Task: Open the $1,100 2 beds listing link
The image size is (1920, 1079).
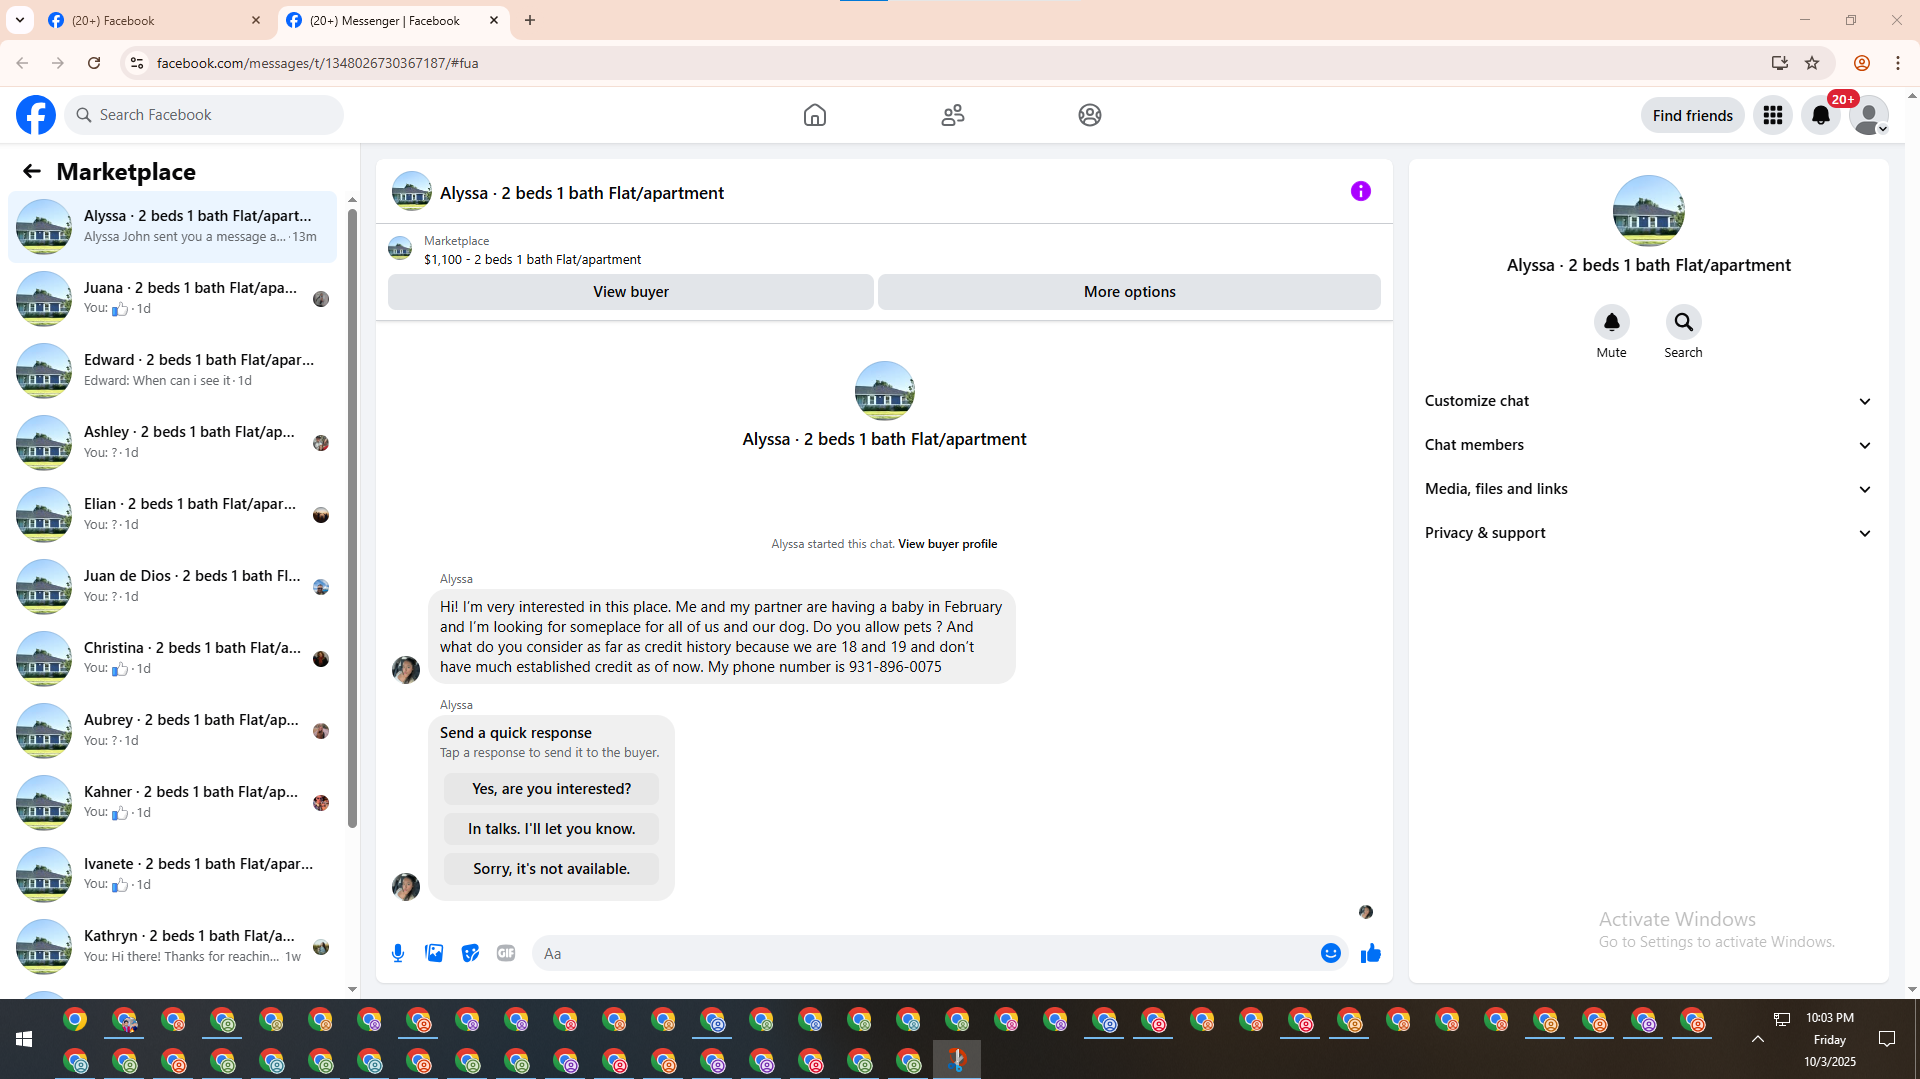Action: [x=533, y=260]
